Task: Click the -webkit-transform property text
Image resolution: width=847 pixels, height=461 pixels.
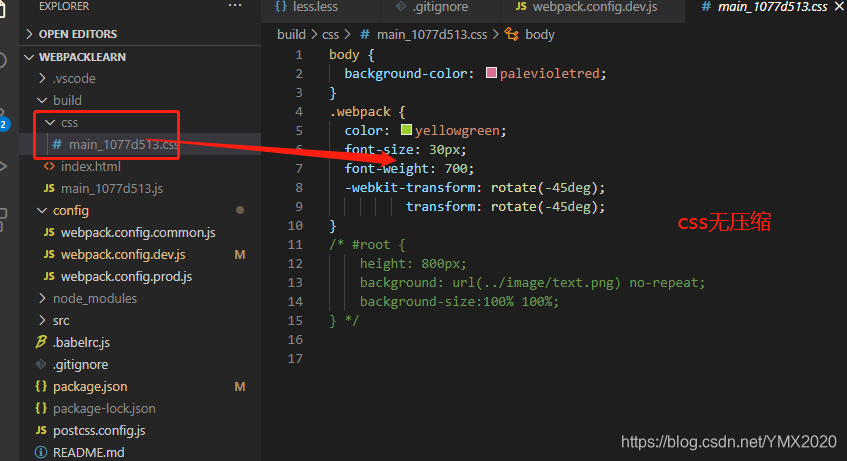Action: tap(413, 188)
